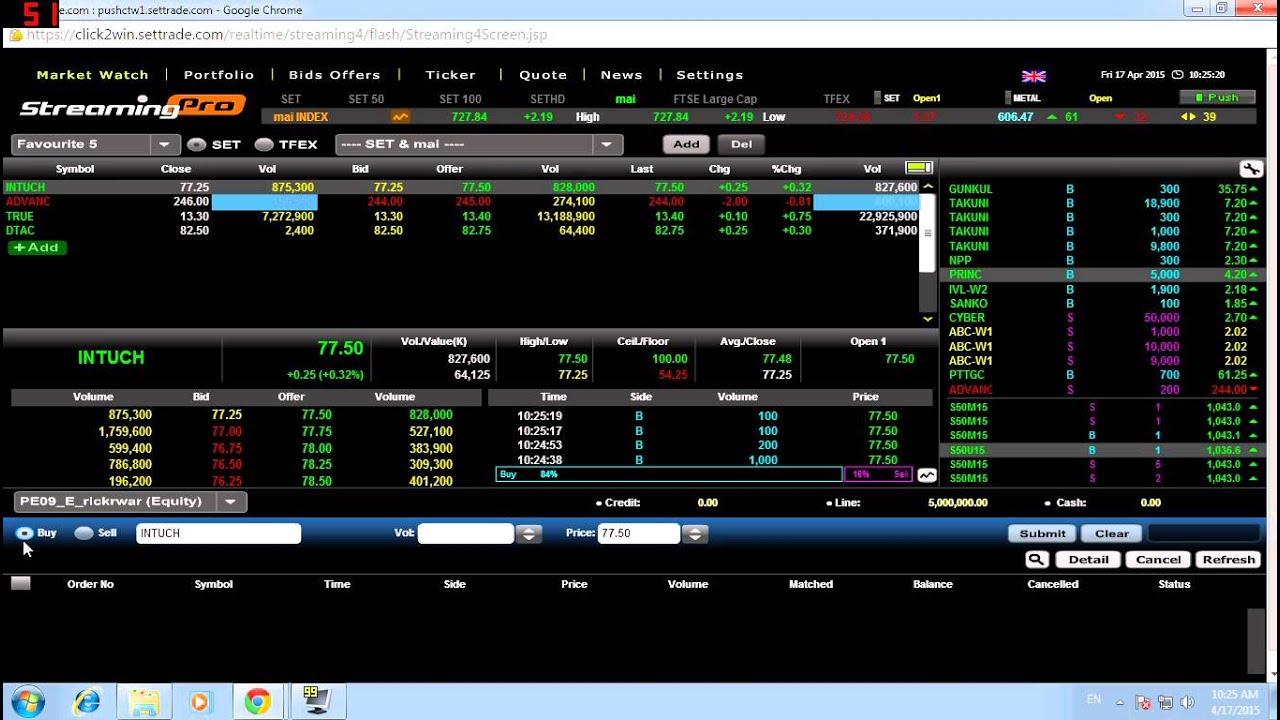Submit the order
The image size is (1280, 720).
tap(1042, 534)
